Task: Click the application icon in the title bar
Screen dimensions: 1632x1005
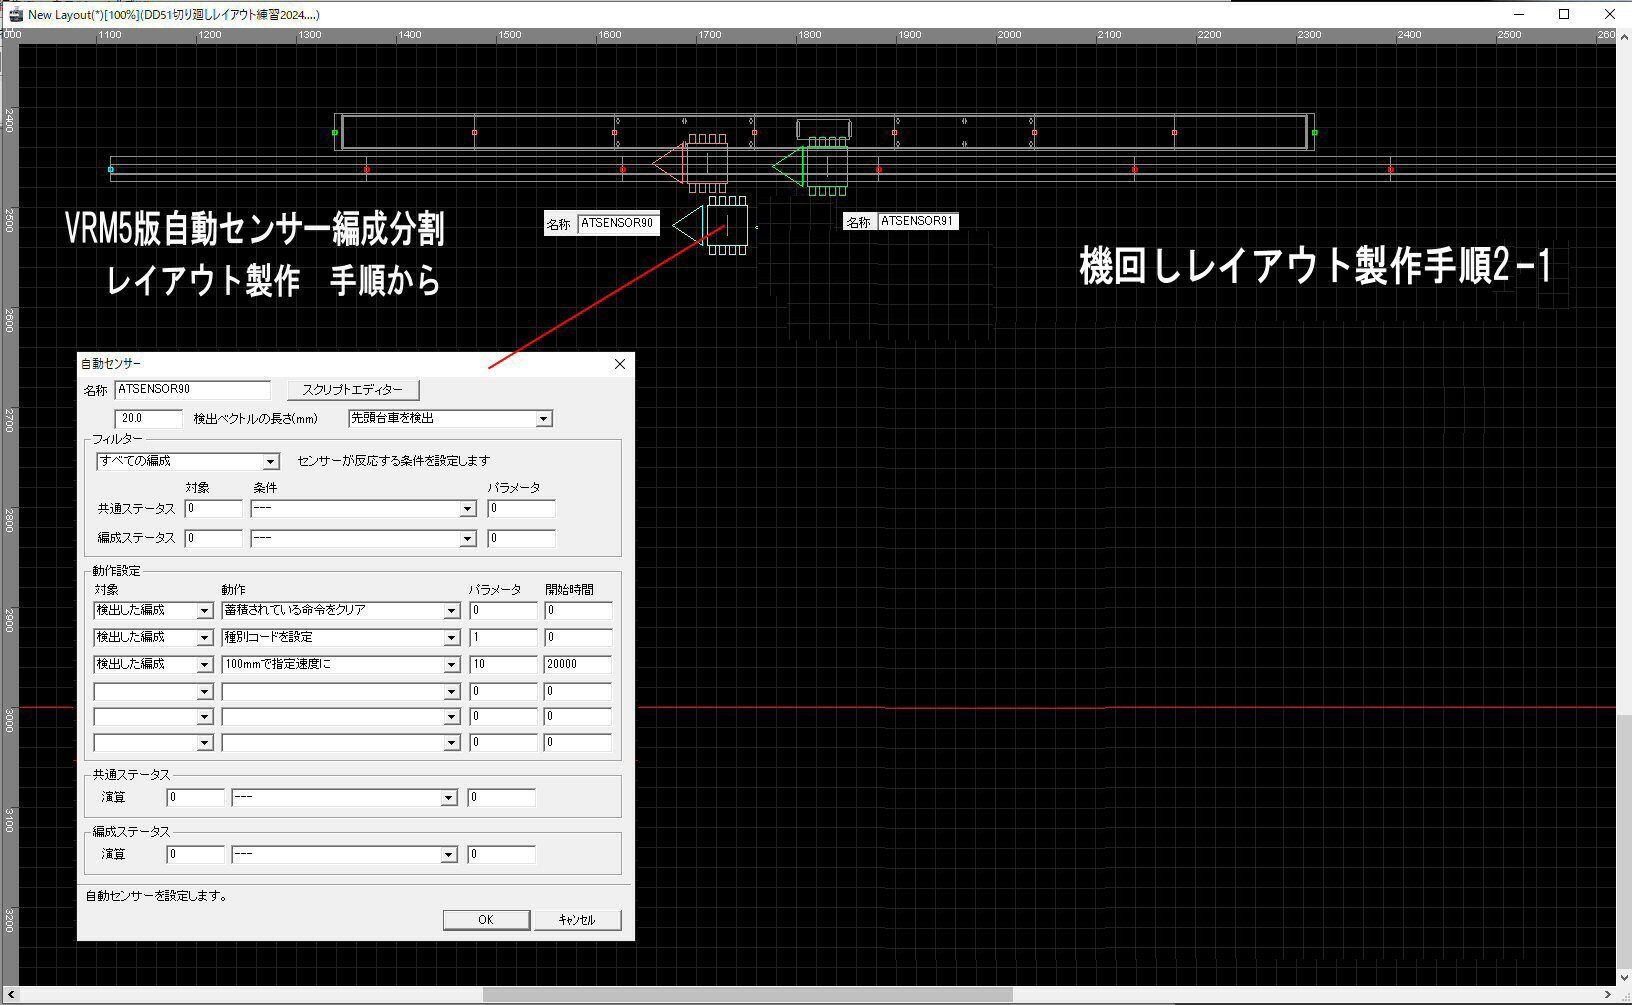Action: [14, 14]
